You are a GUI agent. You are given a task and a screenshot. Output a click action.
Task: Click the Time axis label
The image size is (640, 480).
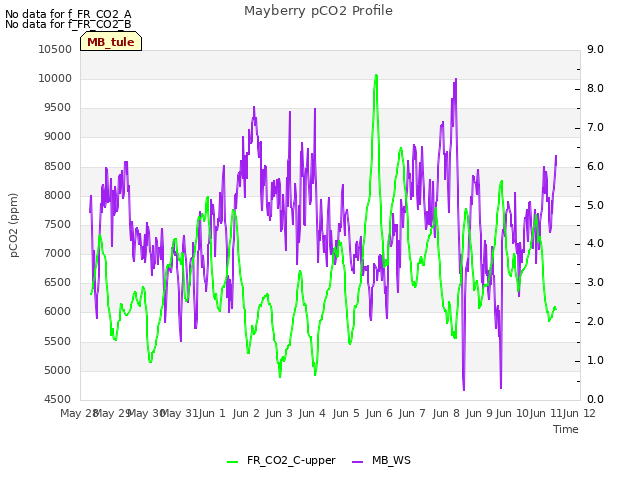click(566, 429)
